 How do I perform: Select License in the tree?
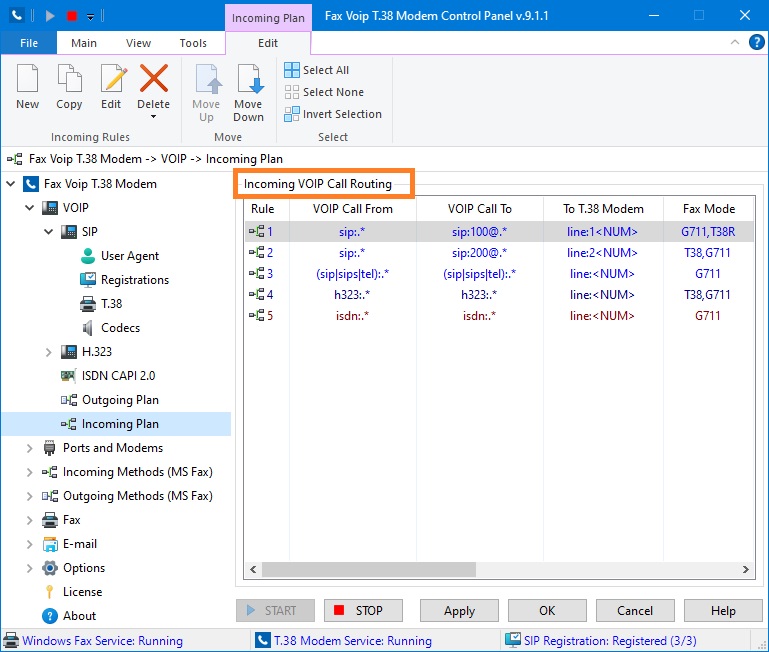pyautogui.click(x=82, y=592)
